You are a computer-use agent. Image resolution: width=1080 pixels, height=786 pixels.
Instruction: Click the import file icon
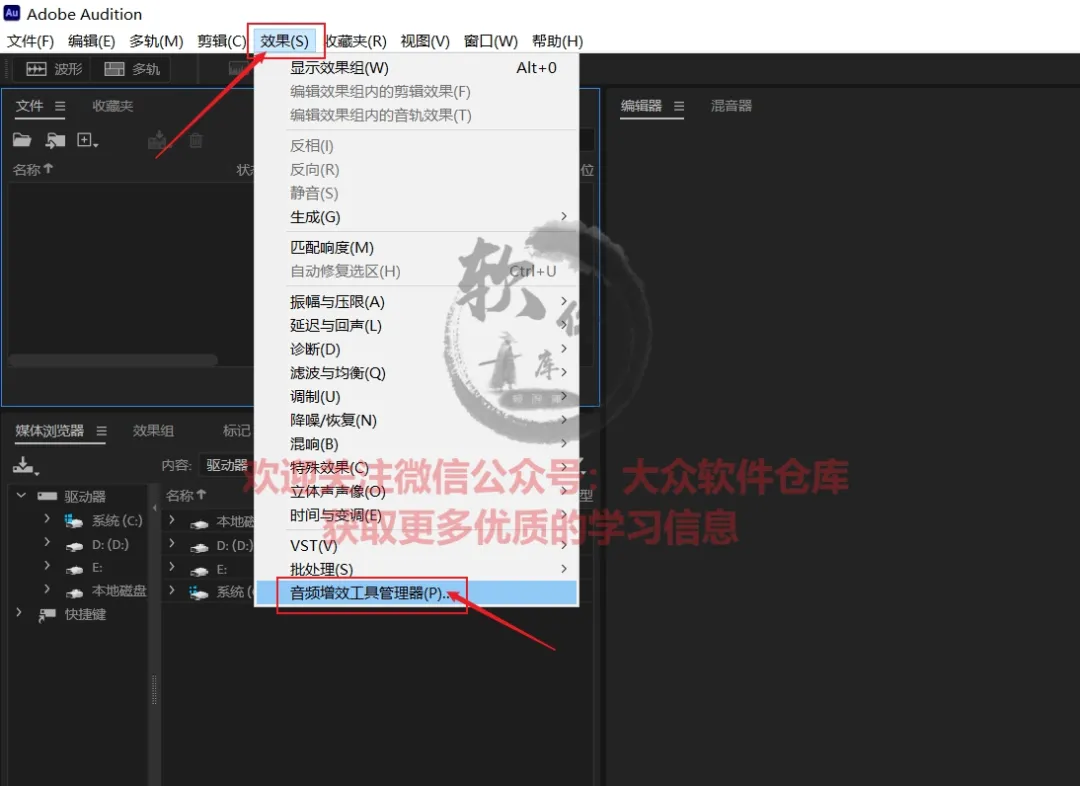55,141
